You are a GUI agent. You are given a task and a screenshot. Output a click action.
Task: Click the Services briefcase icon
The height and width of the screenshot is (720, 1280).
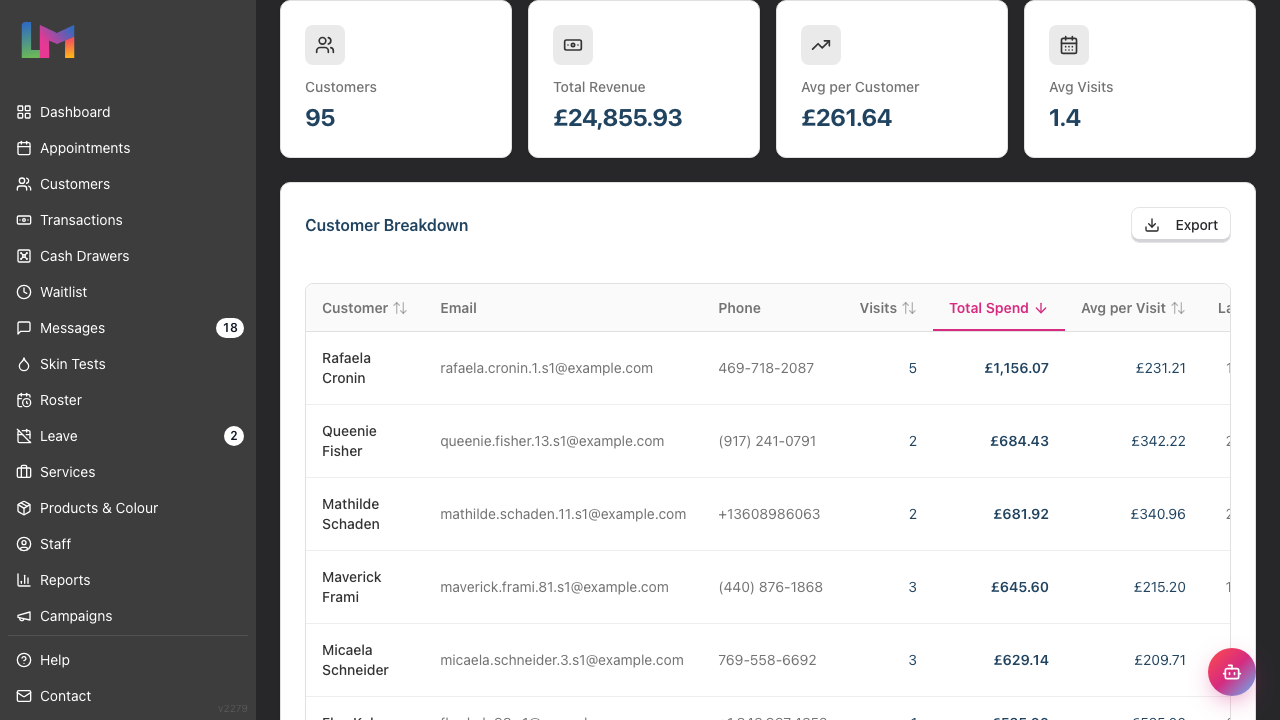[x=24, y=472]
